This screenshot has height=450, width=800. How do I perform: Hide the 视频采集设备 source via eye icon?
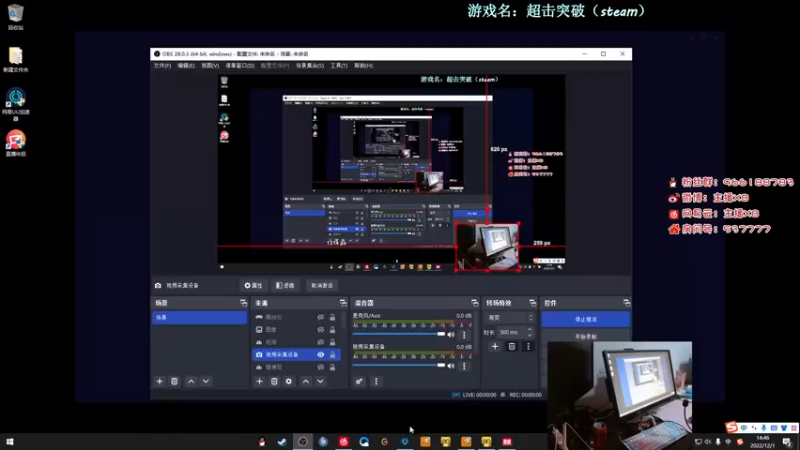320,354
